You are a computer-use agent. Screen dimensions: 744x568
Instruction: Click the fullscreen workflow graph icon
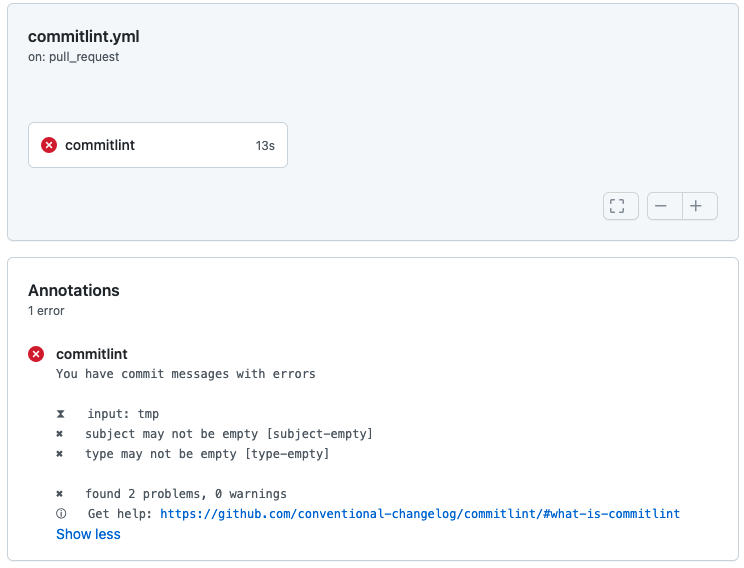621,206
